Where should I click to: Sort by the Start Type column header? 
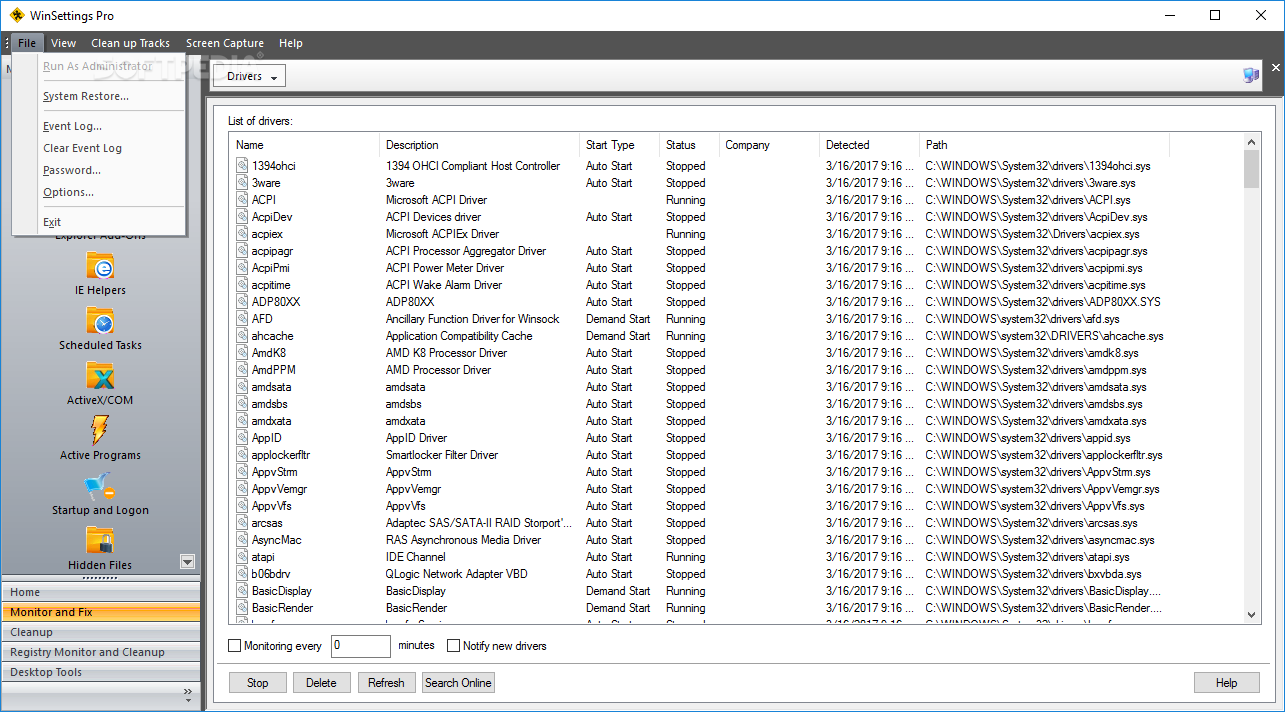(619, 145)
